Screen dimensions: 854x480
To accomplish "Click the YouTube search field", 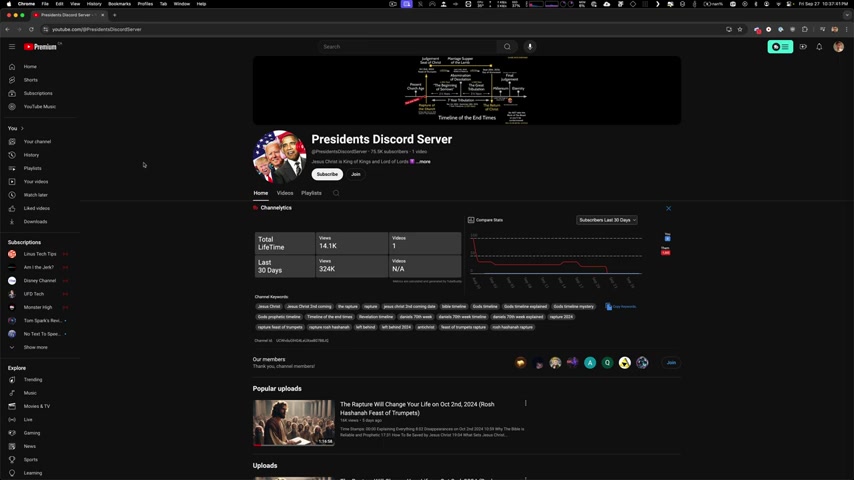I will click(x=407, y=47).
